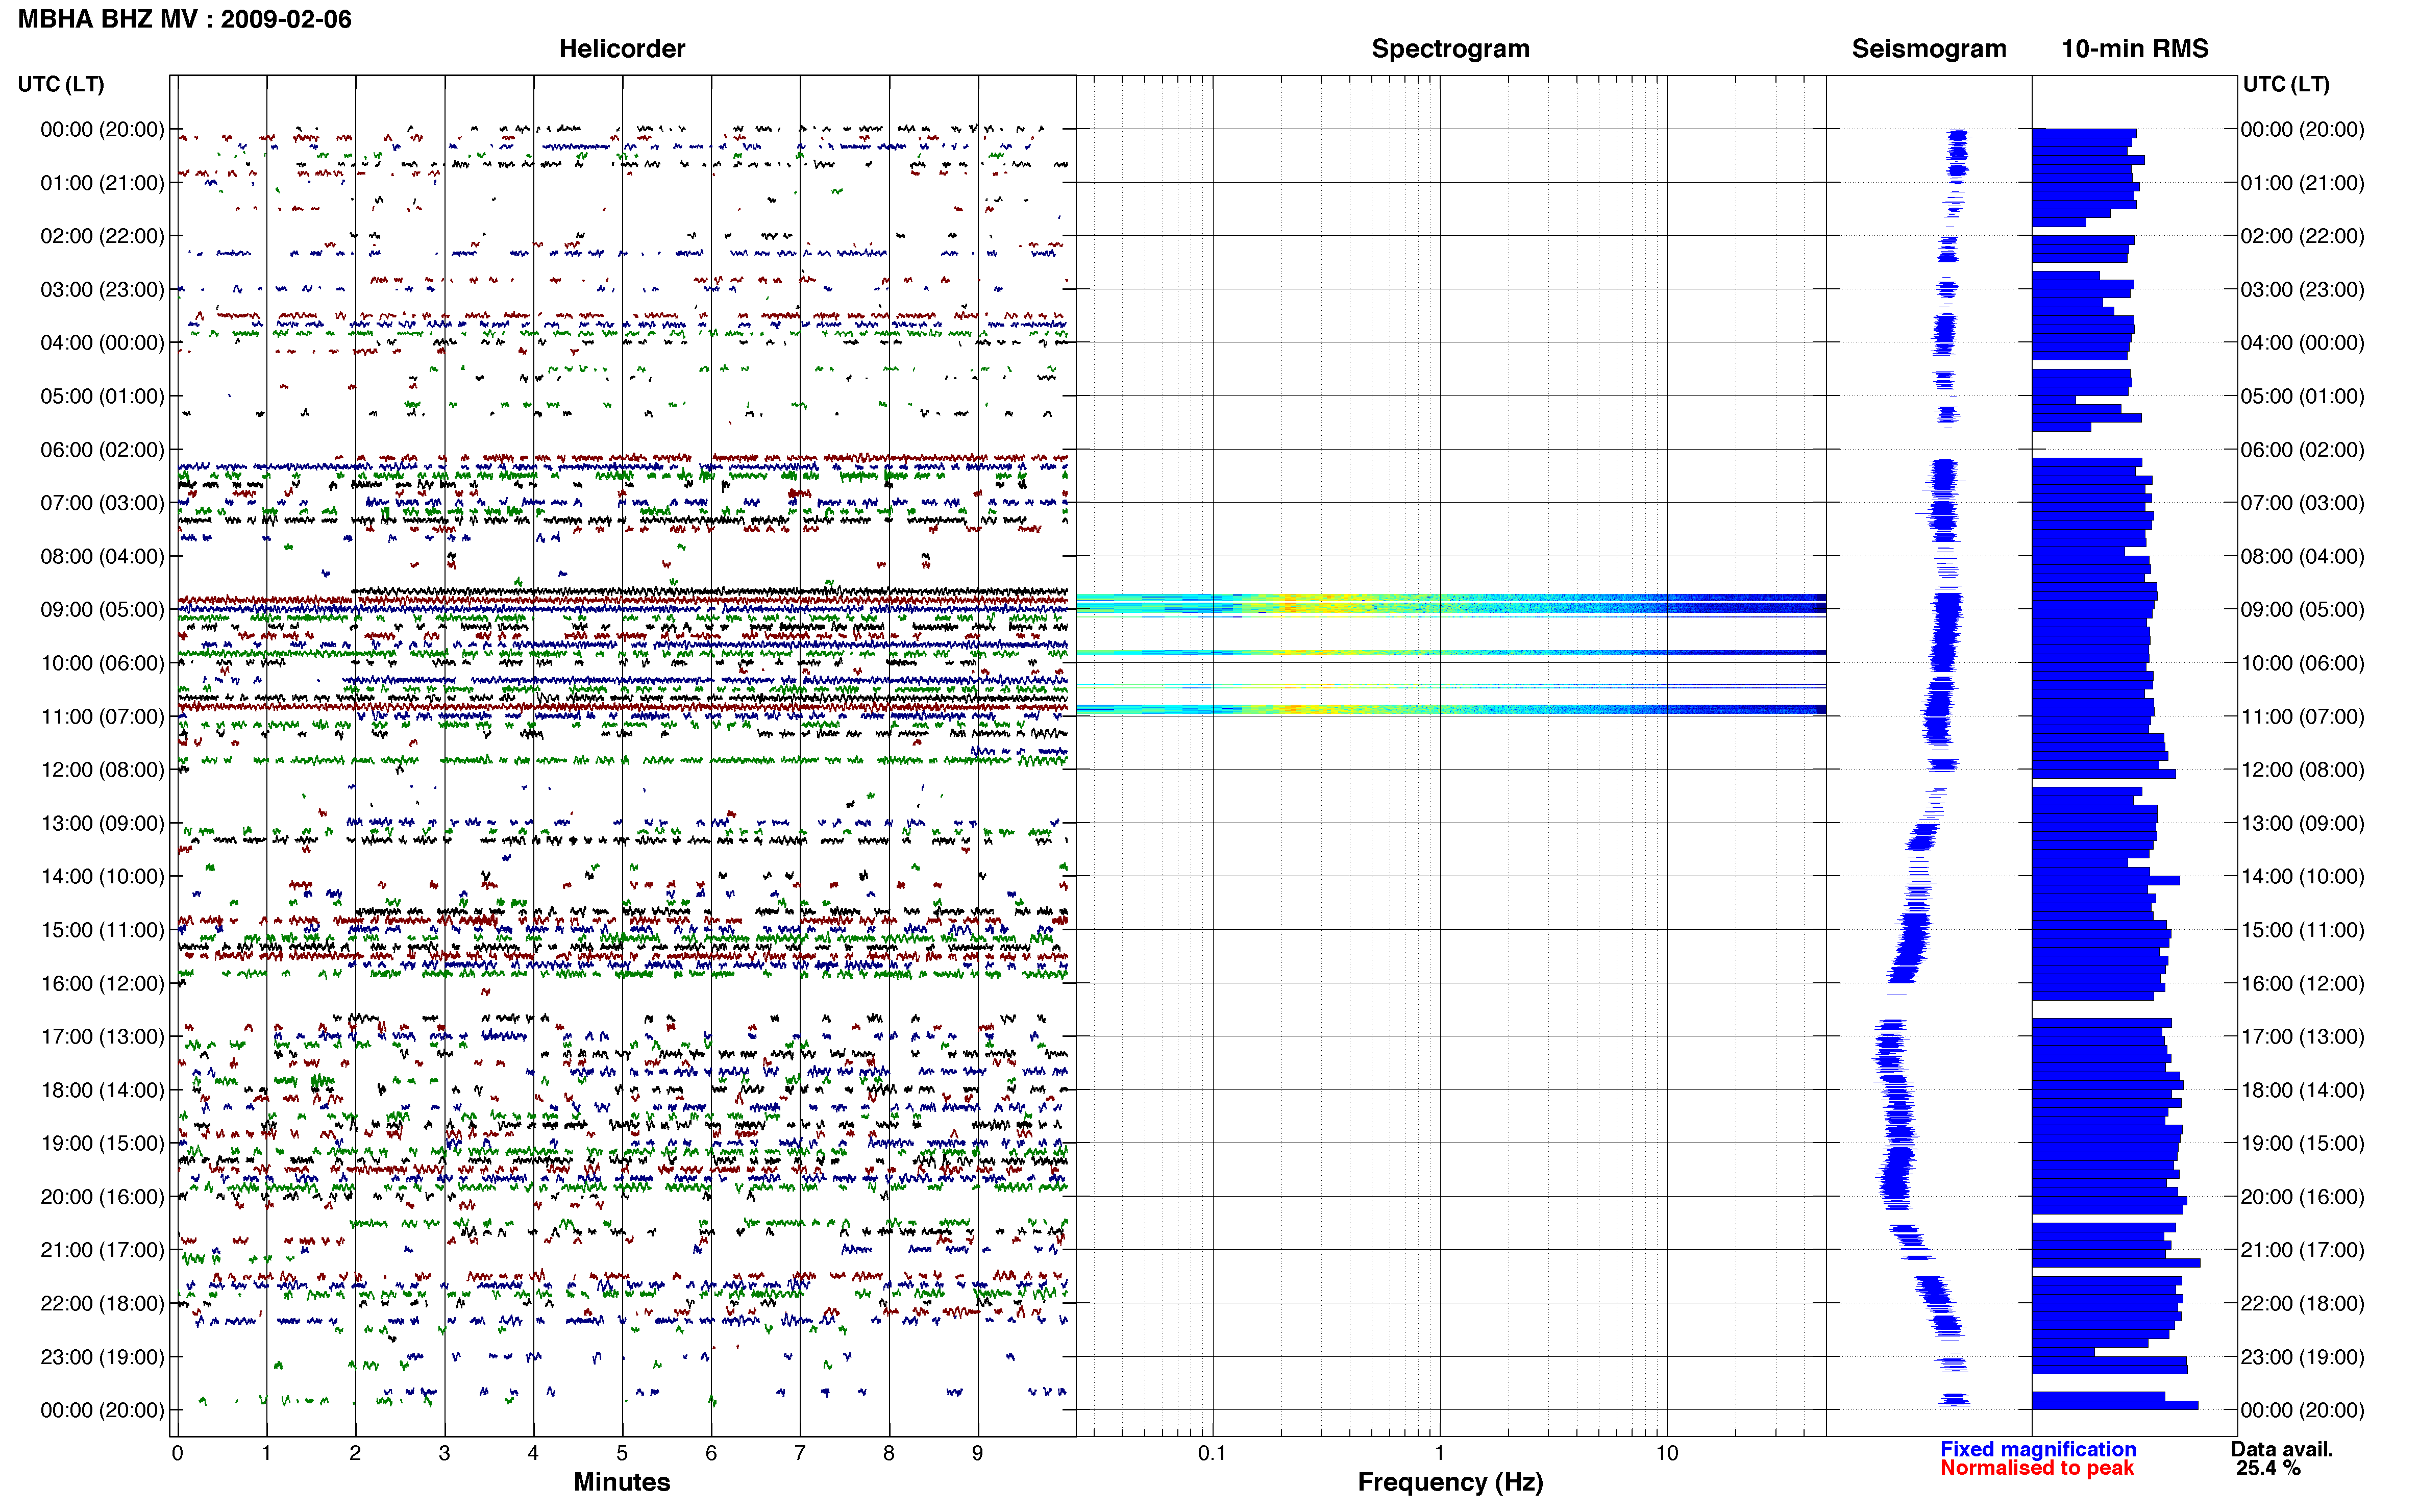Screen dimensions: 2419x1512
Task: Click minutes axis tick '0'
Action: point(177,1453)
